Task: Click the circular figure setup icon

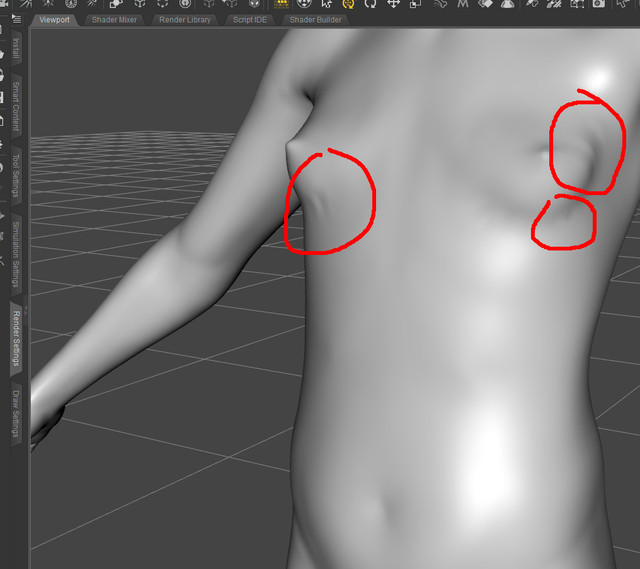Action: click(x=185, y=4)
